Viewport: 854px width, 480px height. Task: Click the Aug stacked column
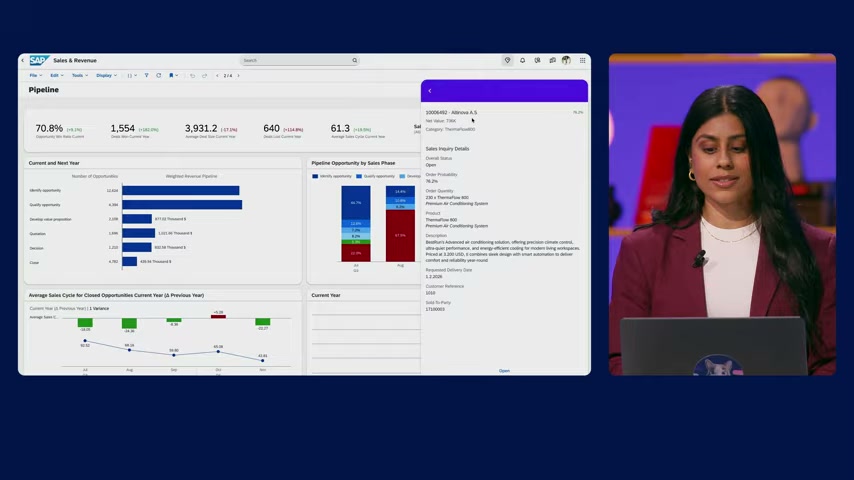400,223
